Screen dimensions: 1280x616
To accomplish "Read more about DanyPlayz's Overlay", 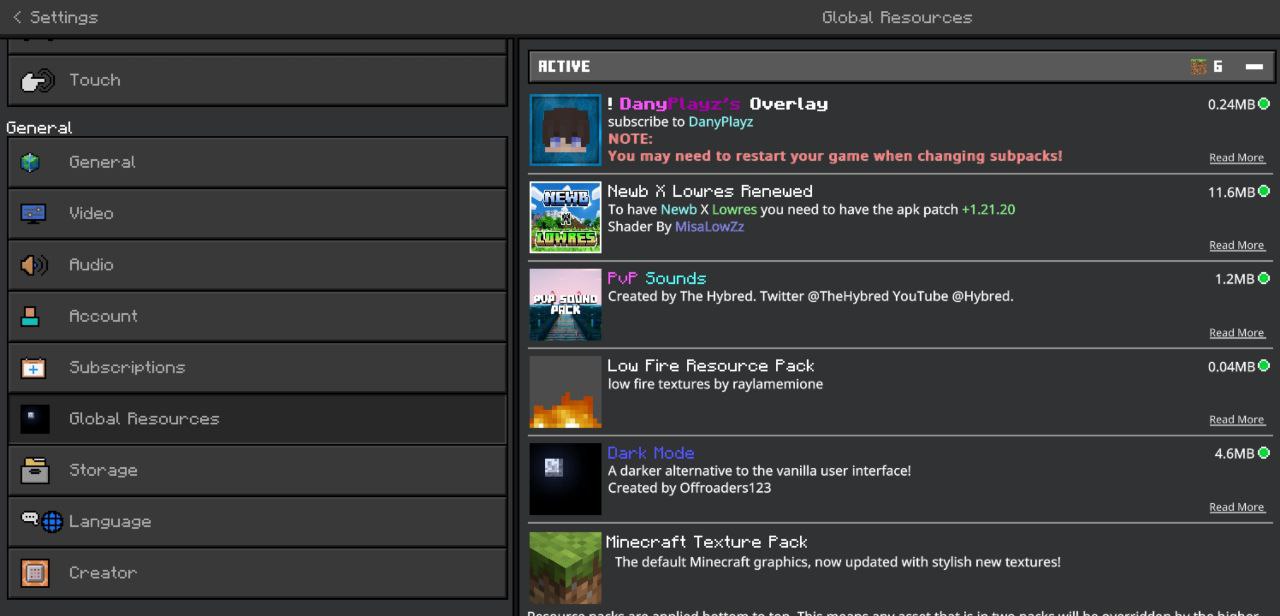I will [1237, 158].
